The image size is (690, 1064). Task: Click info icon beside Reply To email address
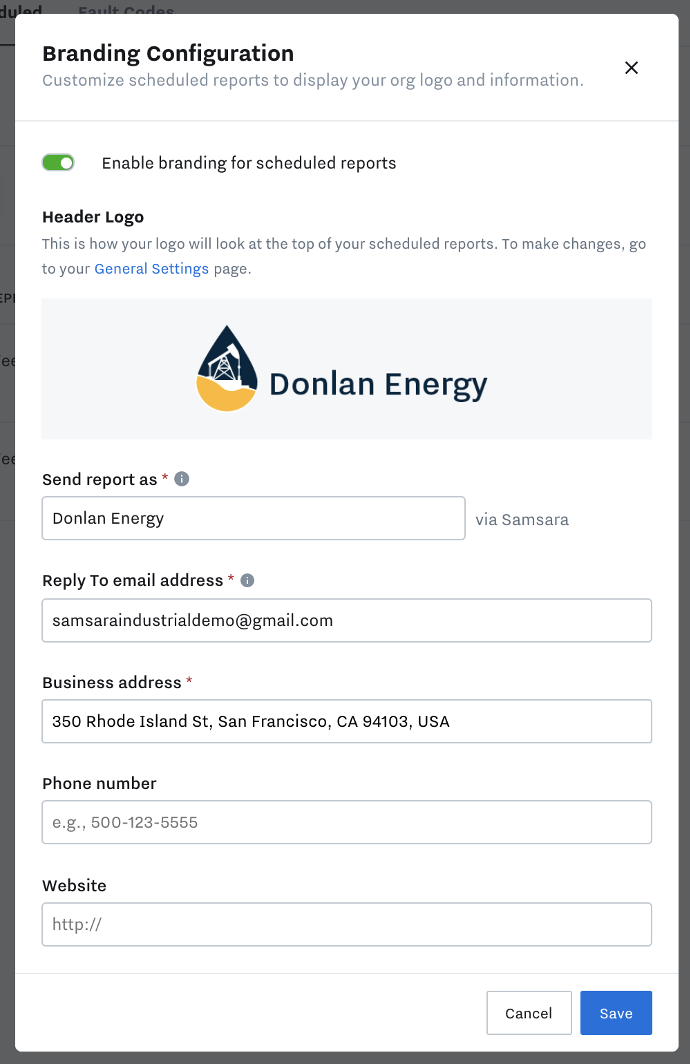pos(248,580)
